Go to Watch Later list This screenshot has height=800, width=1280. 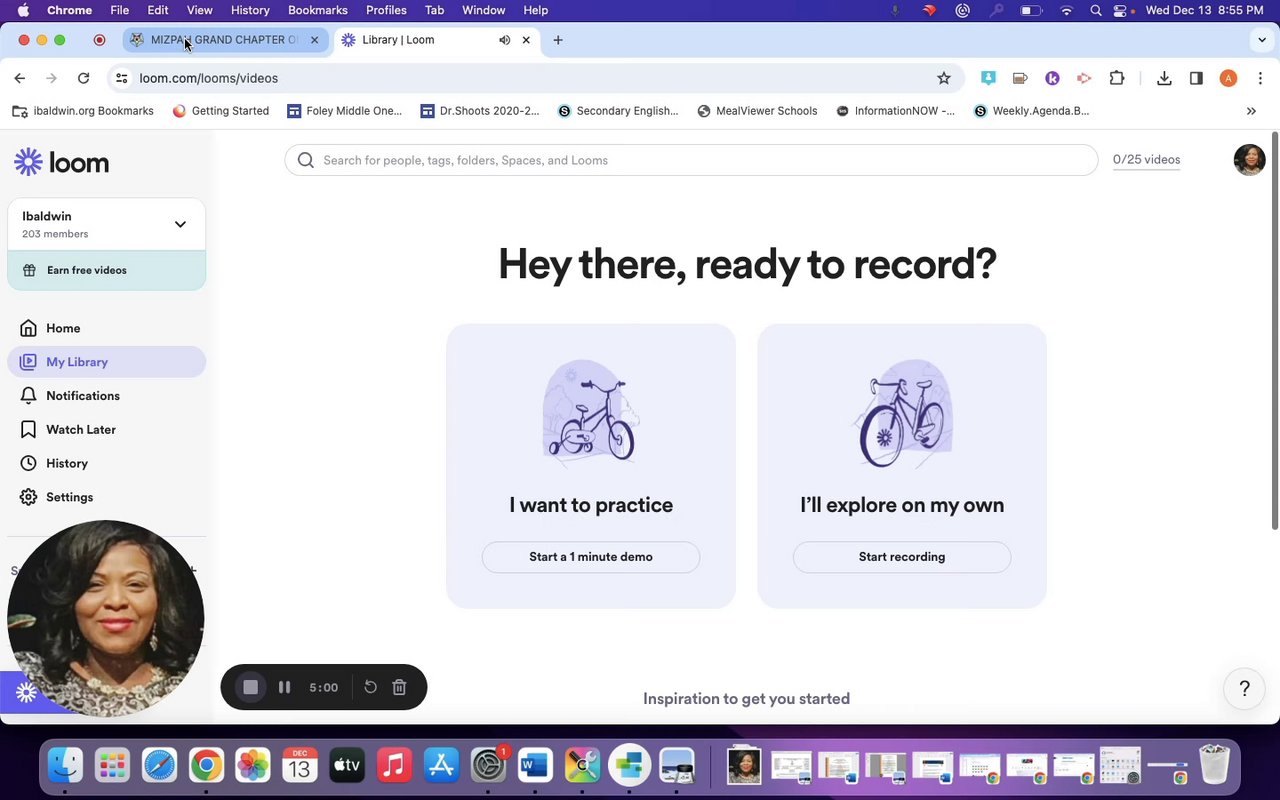coord(106,430)
